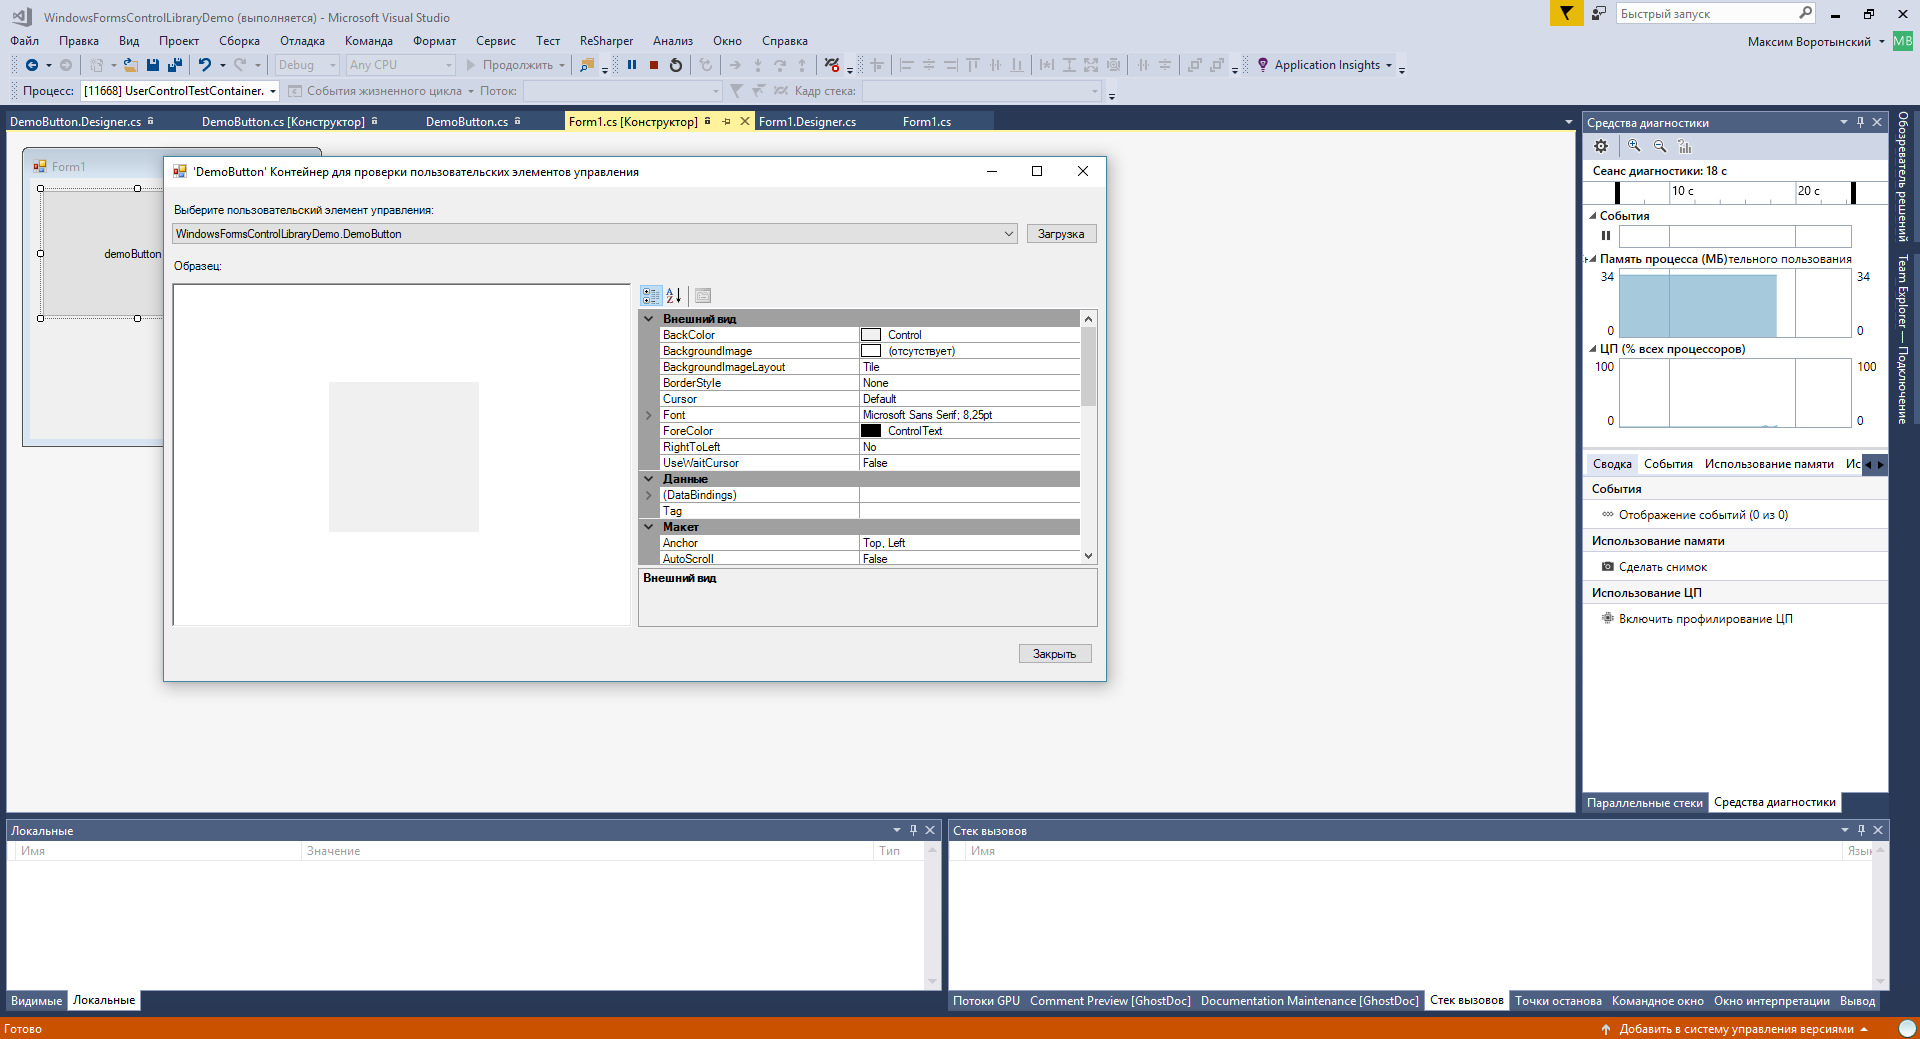1920x1039 pixels.
Task: Click the Save All icon in toolbar
Action: click(175, 65)
